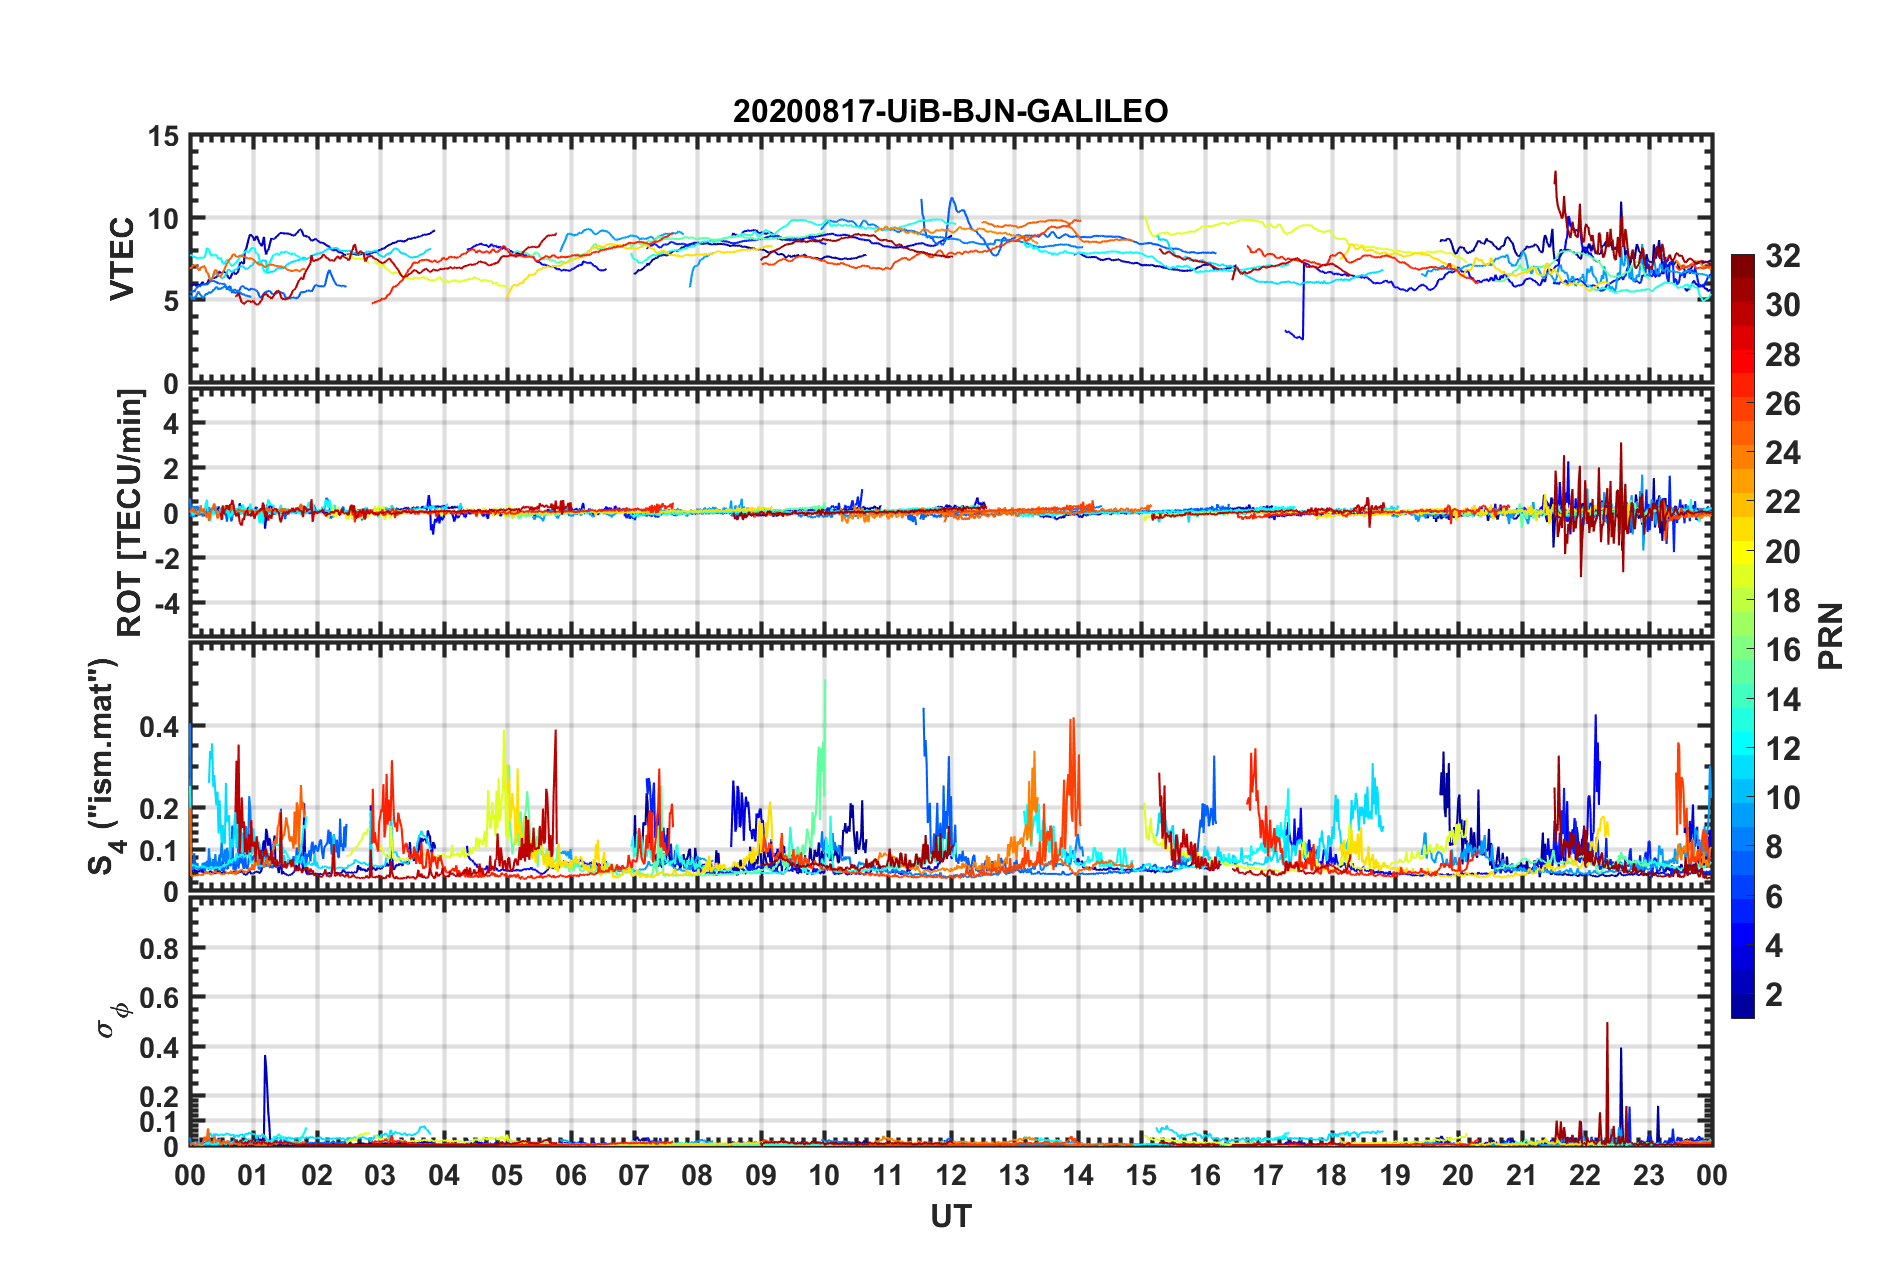Click colorbar tick value 14
1902x1272 pixels.
[x=1783, y=699]
